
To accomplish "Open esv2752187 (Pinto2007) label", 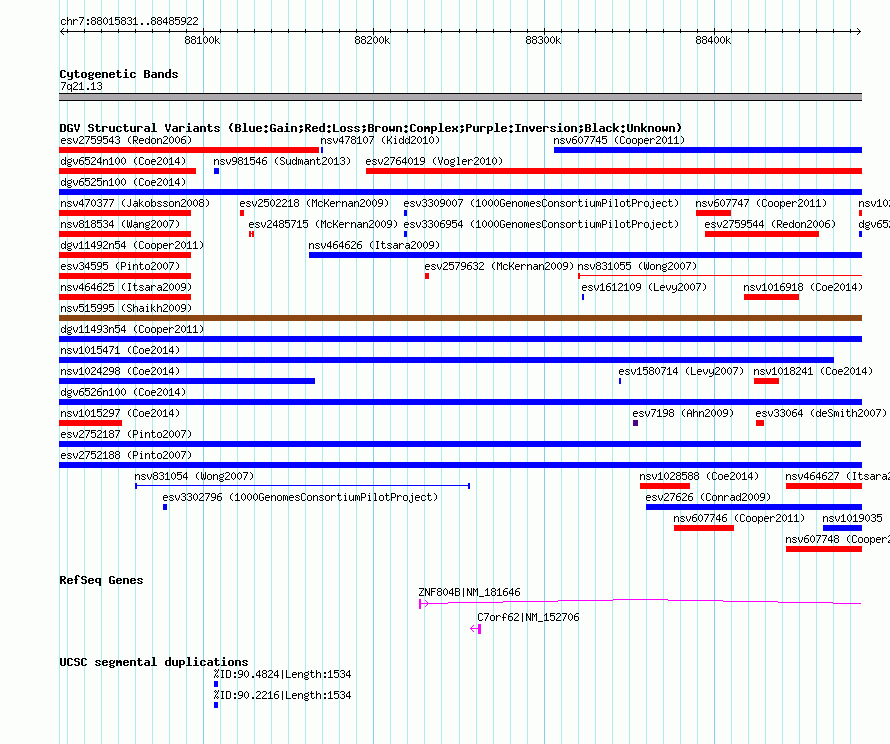I will (126, 434).
